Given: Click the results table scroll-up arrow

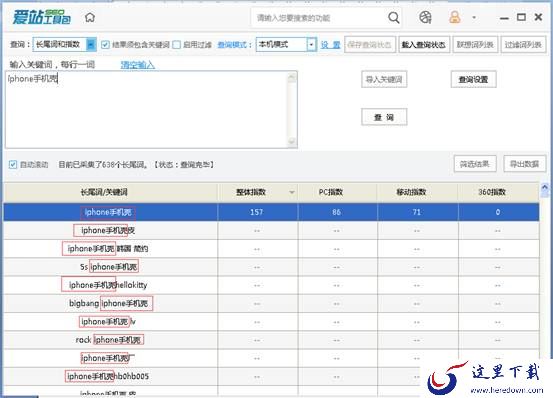Looking at the screenshot, I should click(x=545, y=189).
